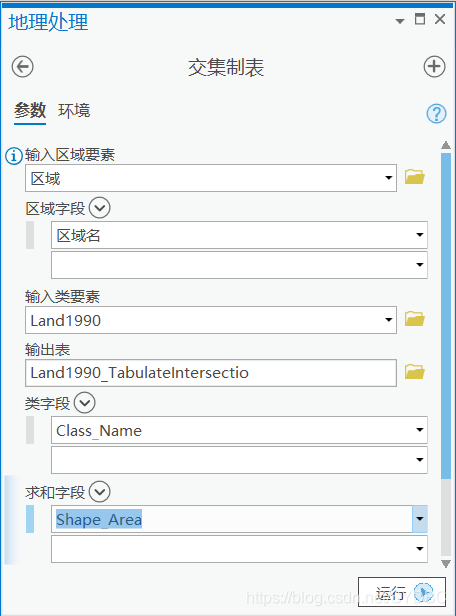Click the plus icon beside 交集制表

point(434,66)
